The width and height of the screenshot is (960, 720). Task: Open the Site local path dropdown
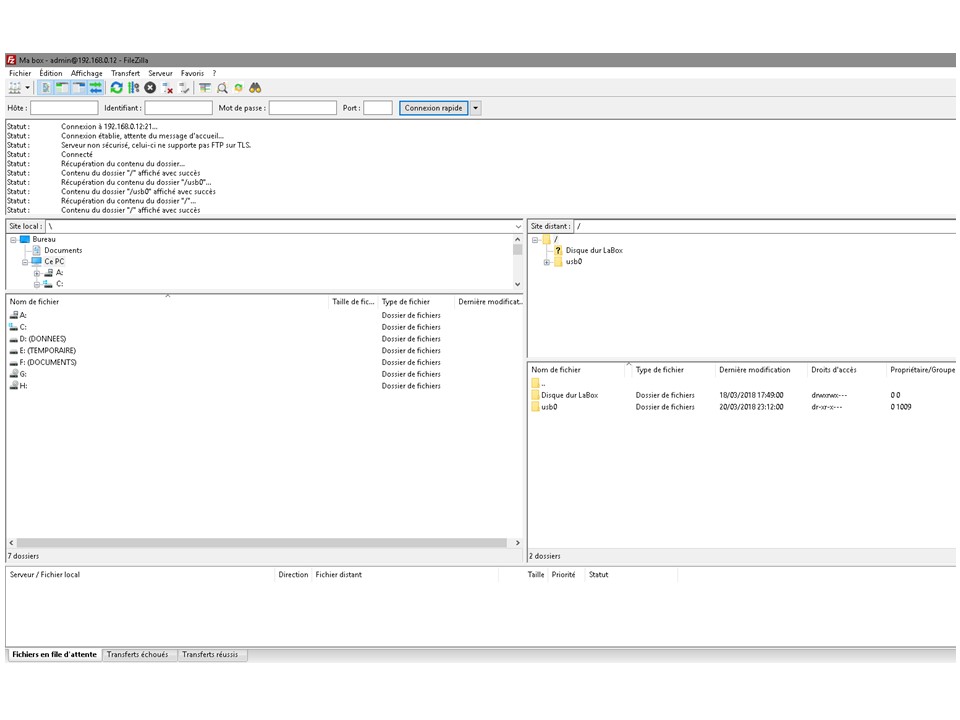pos(518,226)
